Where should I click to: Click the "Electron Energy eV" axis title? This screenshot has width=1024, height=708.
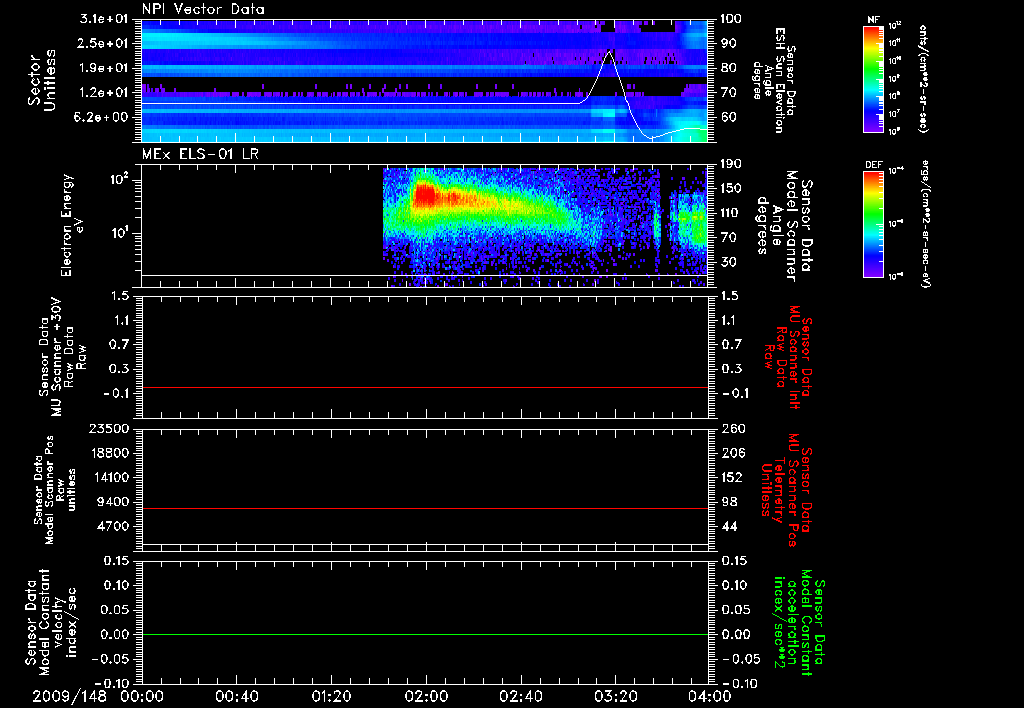73,225
